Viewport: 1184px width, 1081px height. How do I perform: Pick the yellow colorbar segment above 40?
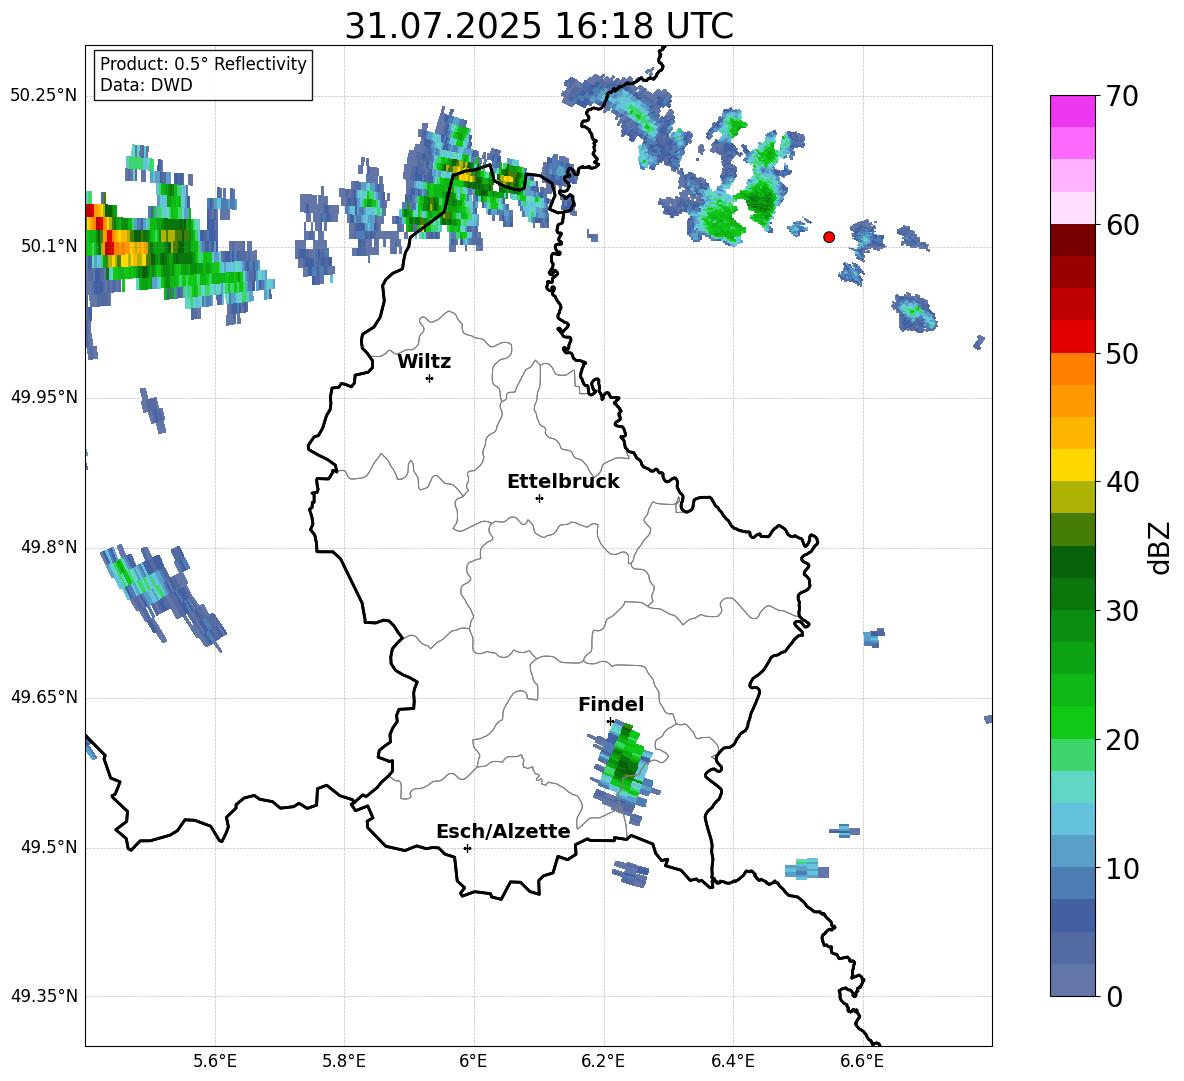(x=1072, y=465)
